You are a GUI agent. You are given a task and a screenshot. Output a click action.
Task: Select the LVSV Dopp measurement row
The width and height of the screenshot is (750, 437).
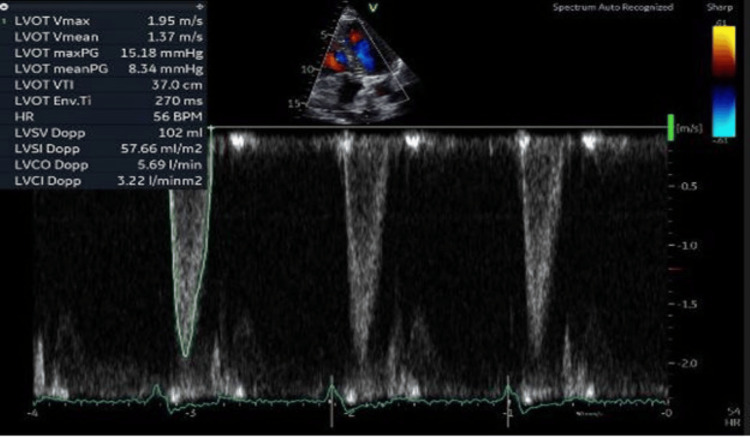[103, 133]
